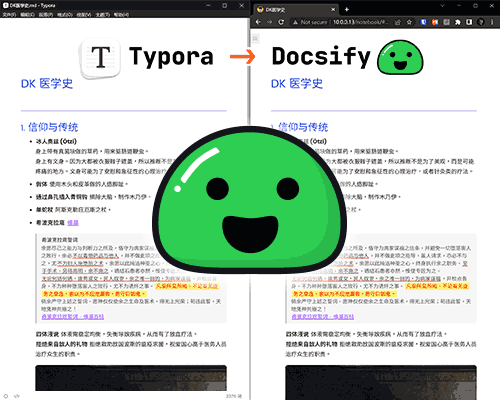The width and height of the screenshot is (500, 400).
Task: Open the 希波克拉底誓词 wiki link in Typora blockquote
Action: coord(73,317)
